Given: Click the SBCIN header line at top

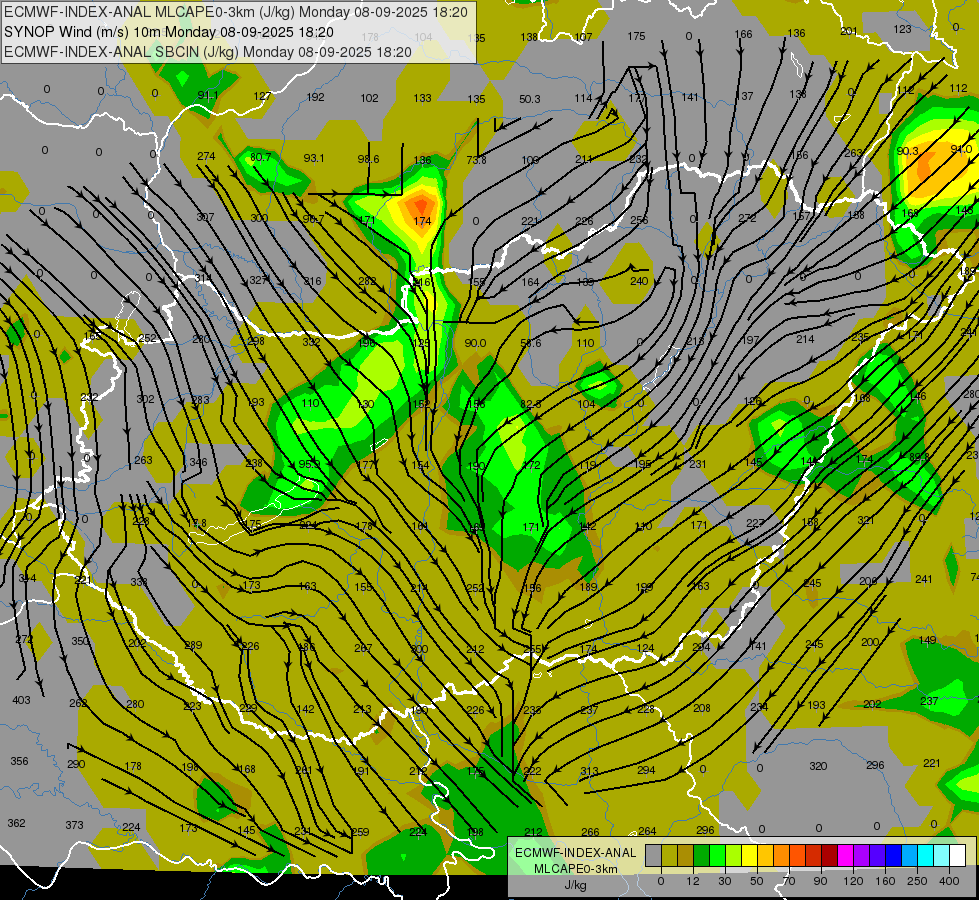Looking at the screenshot, I should click(207, 52).
